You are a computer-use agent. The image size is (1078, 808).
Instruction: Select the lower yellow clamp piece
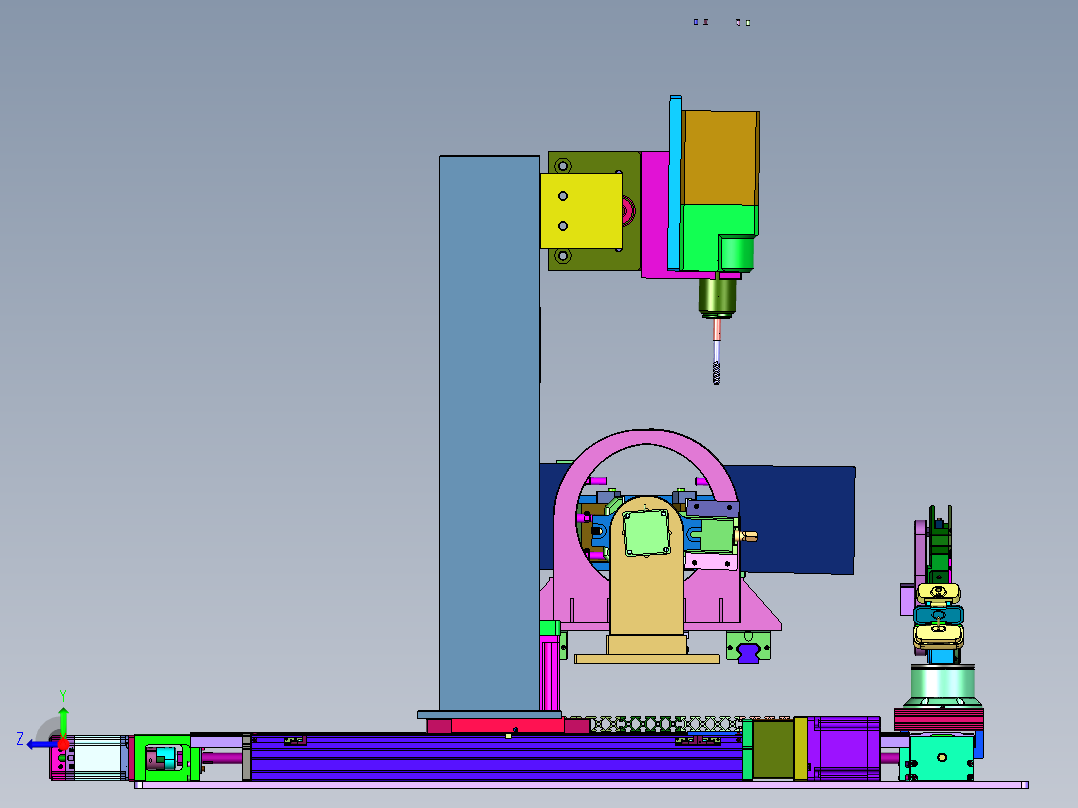tap(938, 635)
